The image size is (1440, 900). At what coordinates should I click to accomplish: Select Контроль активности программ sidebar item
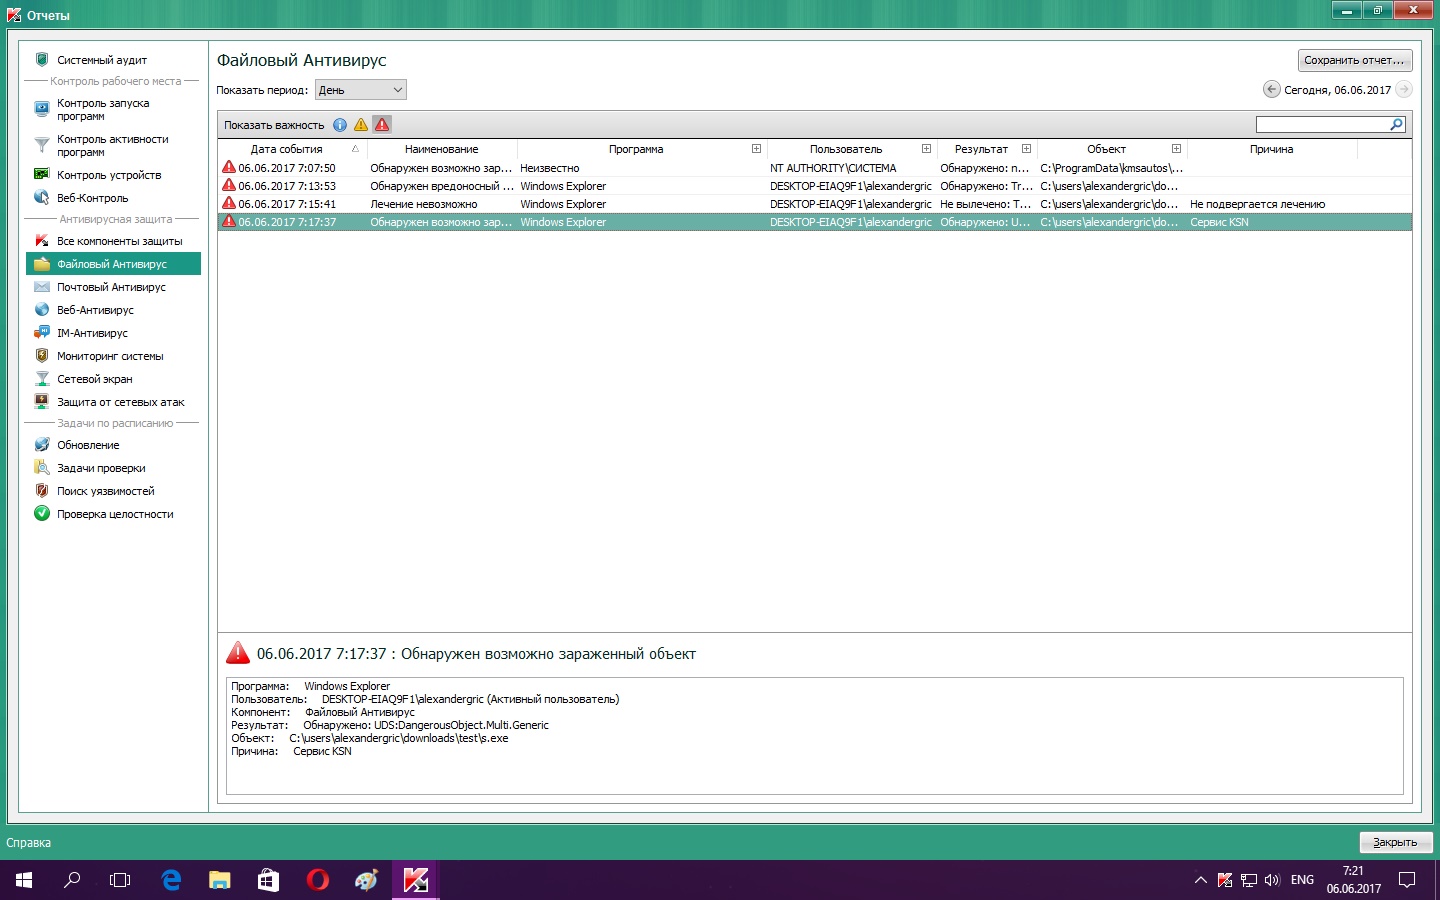pos(112,145)
